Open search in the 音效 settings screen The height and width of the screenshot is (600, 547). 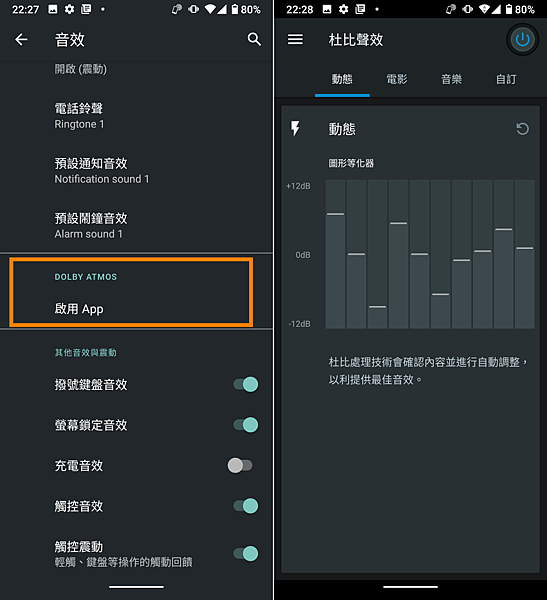[x=254, y=39]
